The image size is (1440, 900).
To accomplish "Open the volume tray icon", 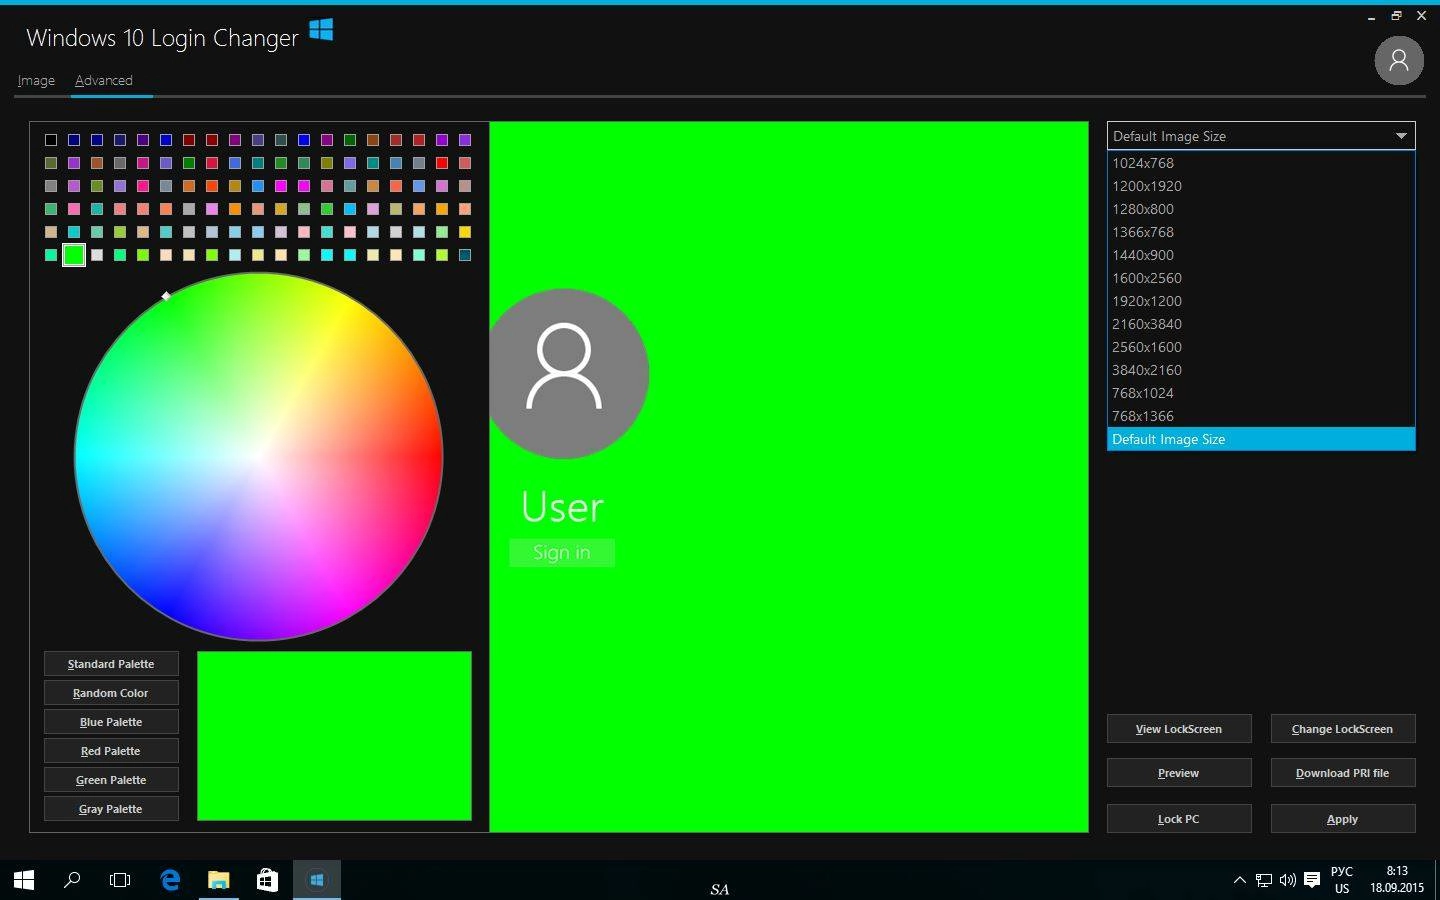I will click(x=1288, y=880).
